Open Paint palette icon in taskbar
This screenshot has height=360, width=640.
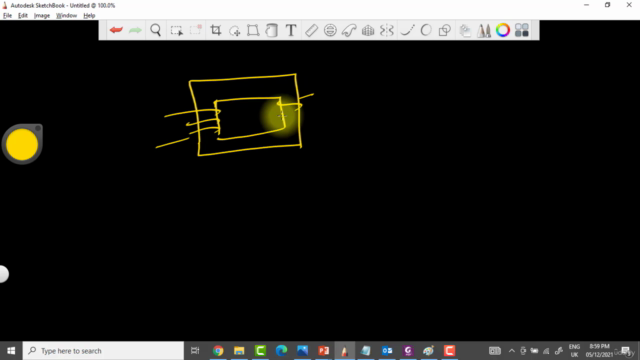click(x=429, y=351)
